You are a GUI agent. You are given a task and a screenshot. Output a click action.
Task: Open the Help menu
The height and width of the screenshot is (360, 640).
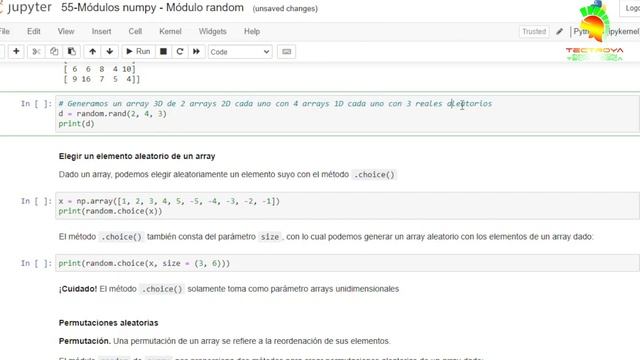(x=252, y=31)
